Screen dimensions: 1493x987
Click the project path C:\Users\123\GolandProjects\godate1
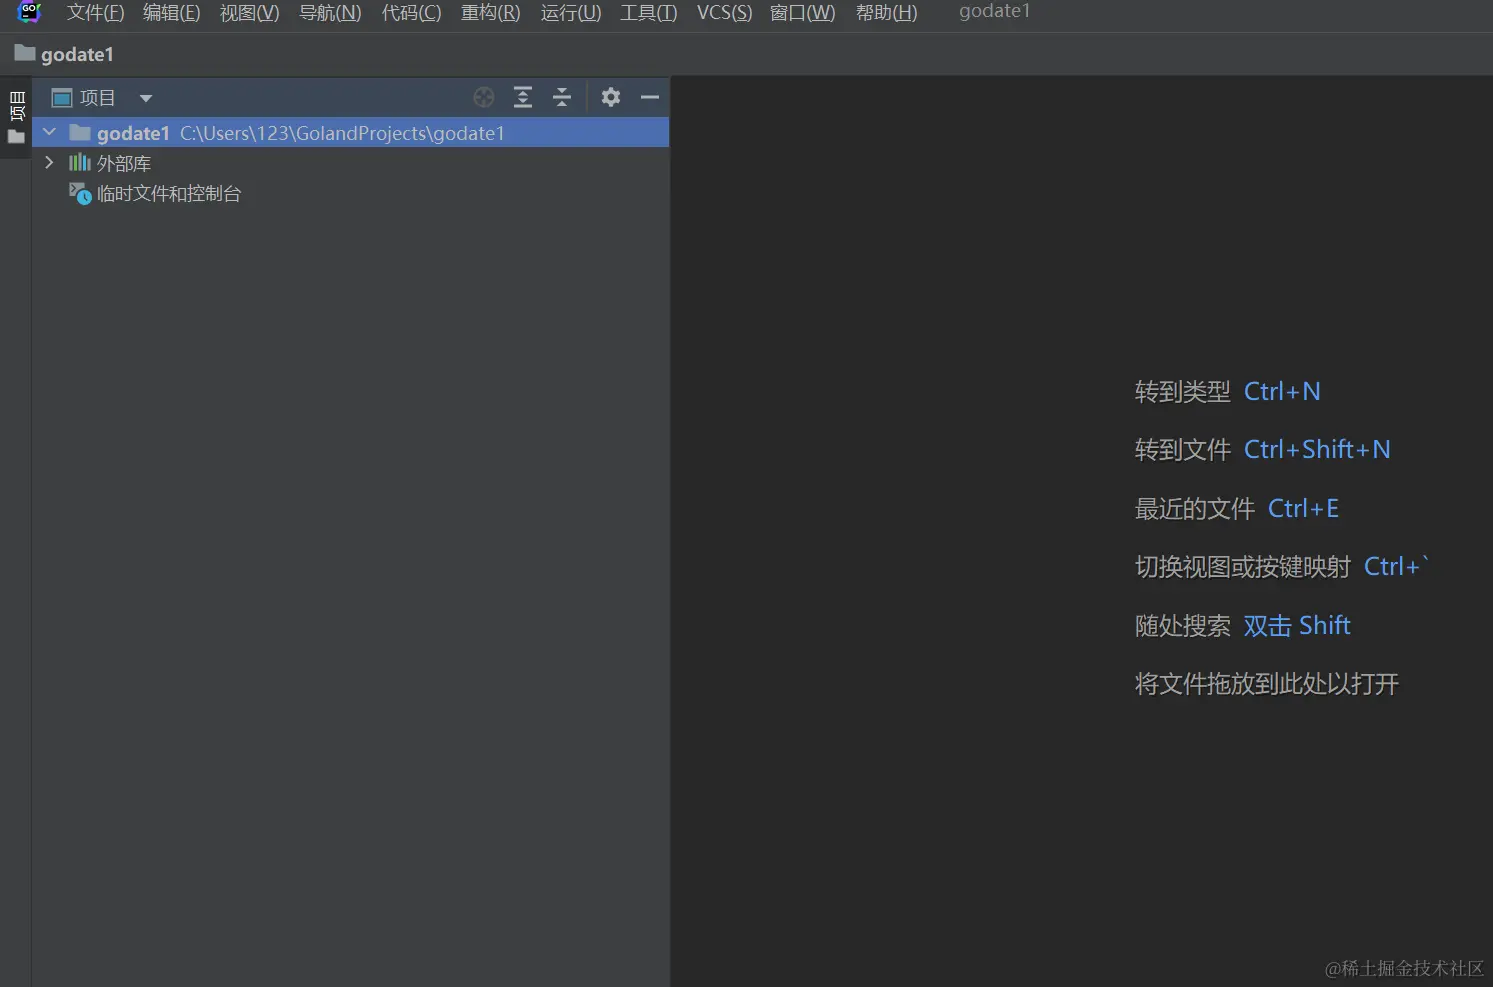click(342, 133)
